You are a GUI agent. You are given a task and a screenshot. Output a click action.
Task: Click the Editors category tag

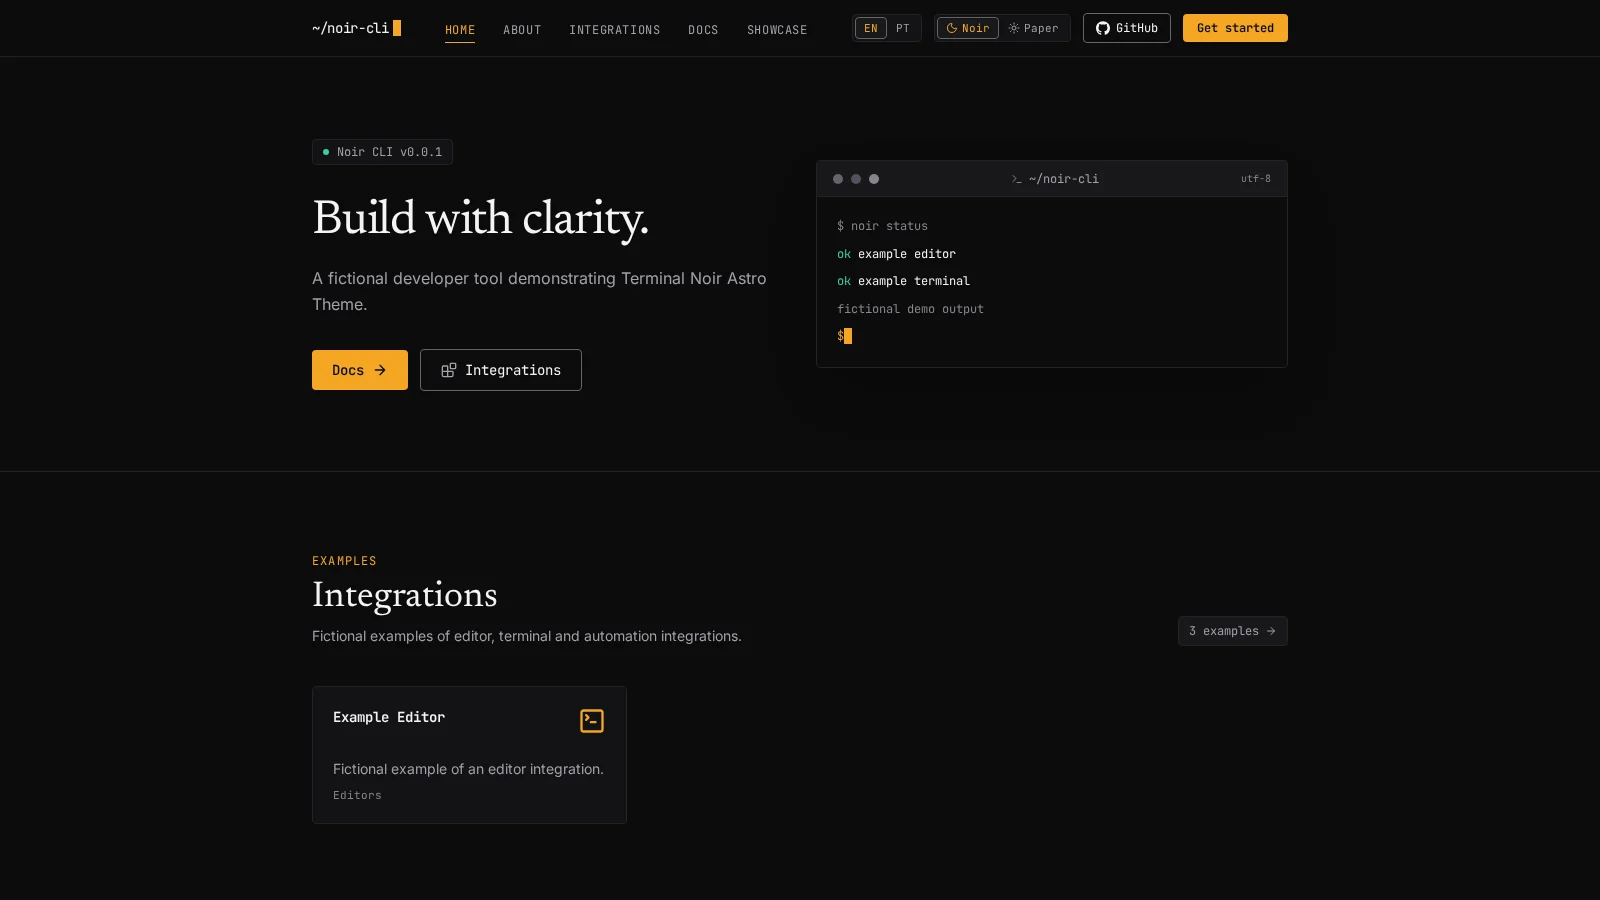point(357,795)
